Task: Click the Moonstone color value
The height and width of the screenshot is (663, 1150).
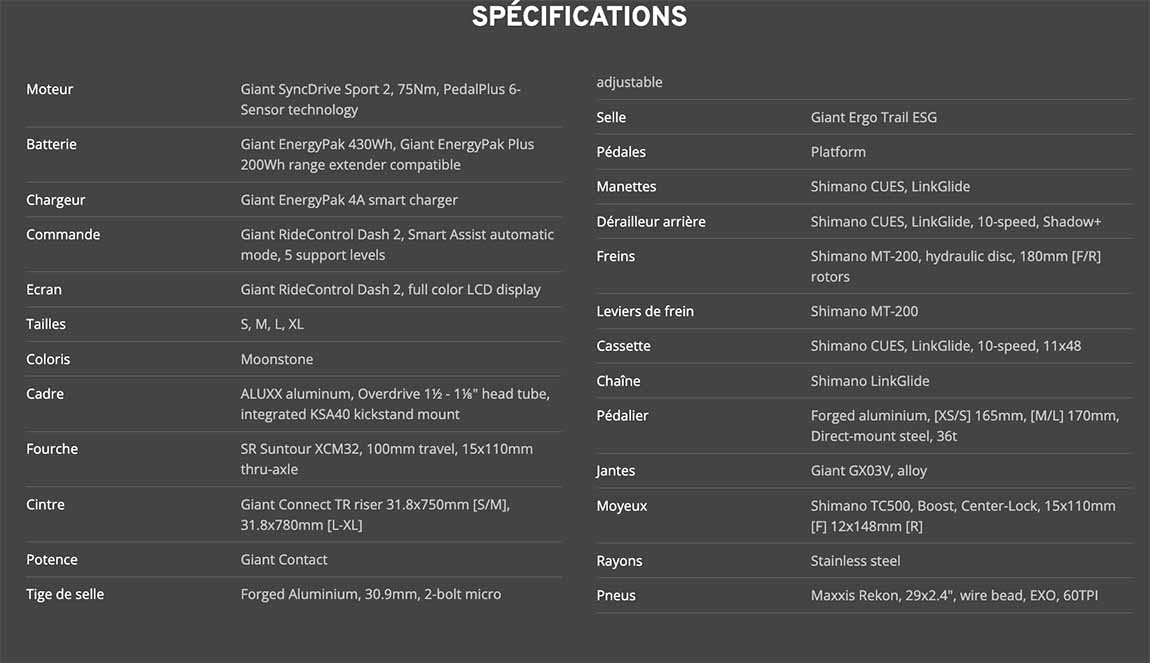Action: pos(277,359)
